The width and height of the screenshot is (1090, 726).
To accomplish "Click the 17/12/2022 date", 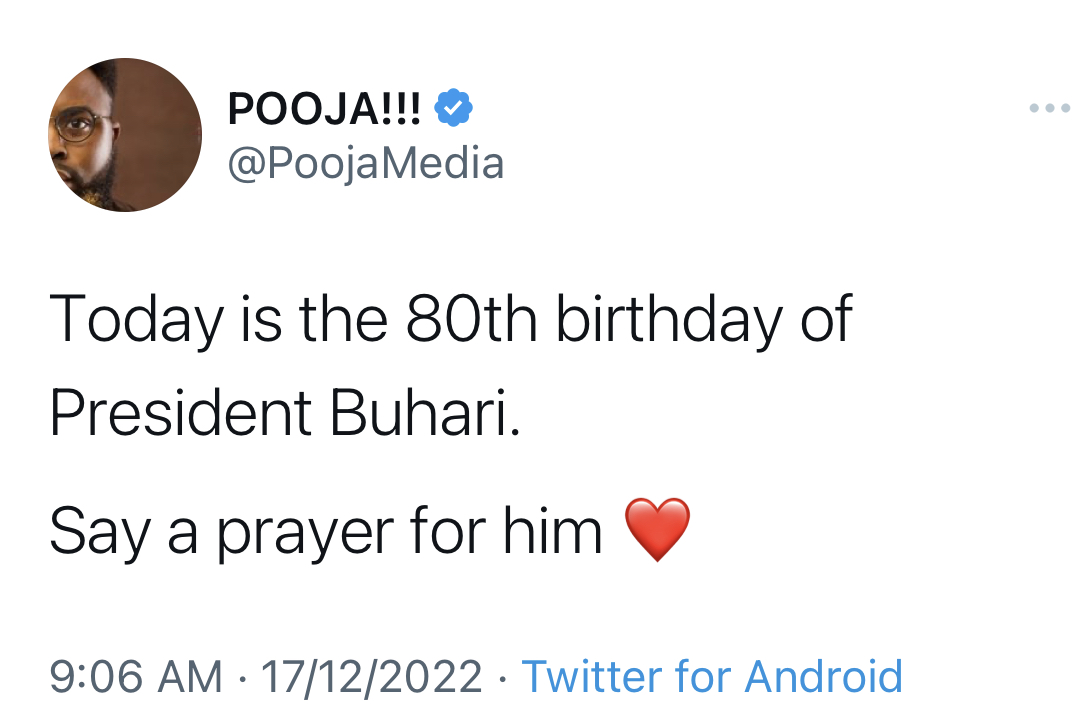I will (371, 677).
